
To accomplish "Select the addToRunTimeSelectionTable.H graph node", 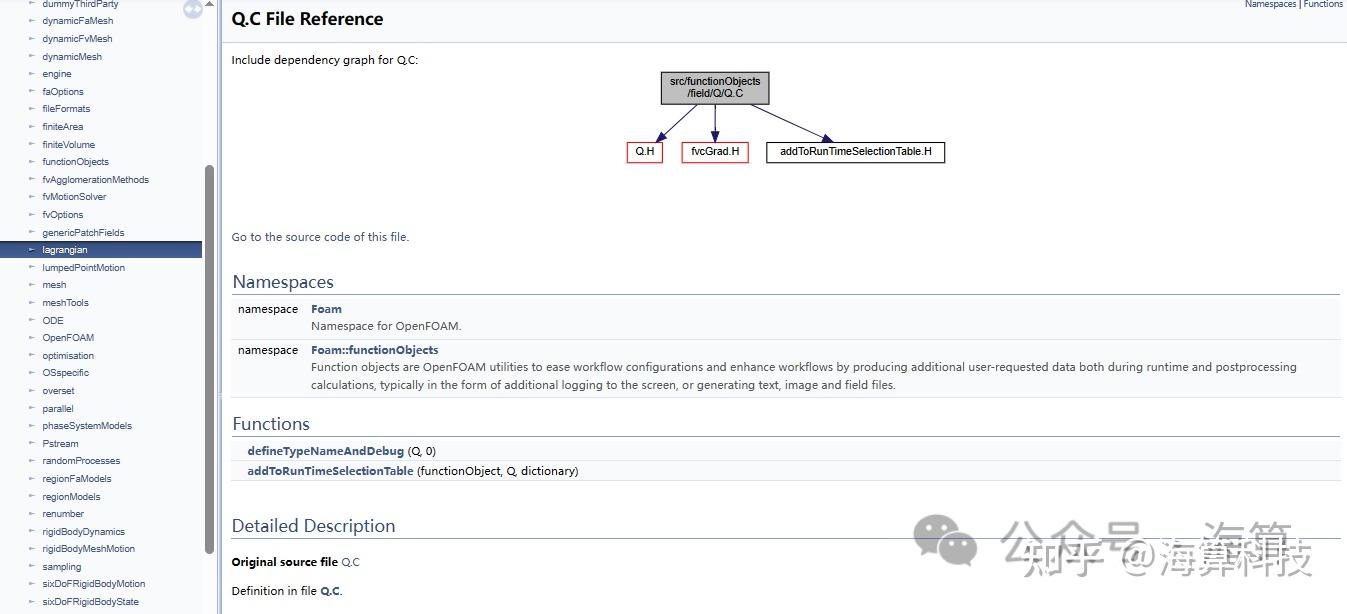I will click(855, 152).
